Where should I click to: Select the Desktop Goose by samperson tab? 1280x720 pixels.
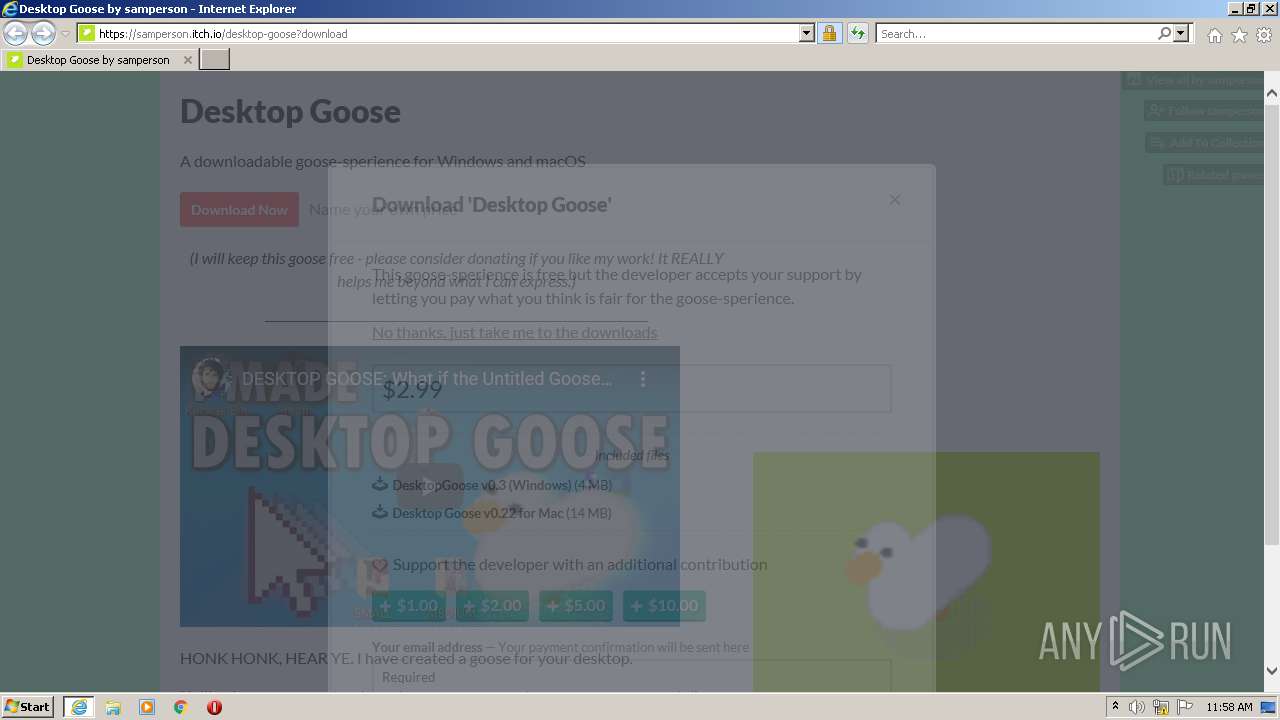(98, 60)
